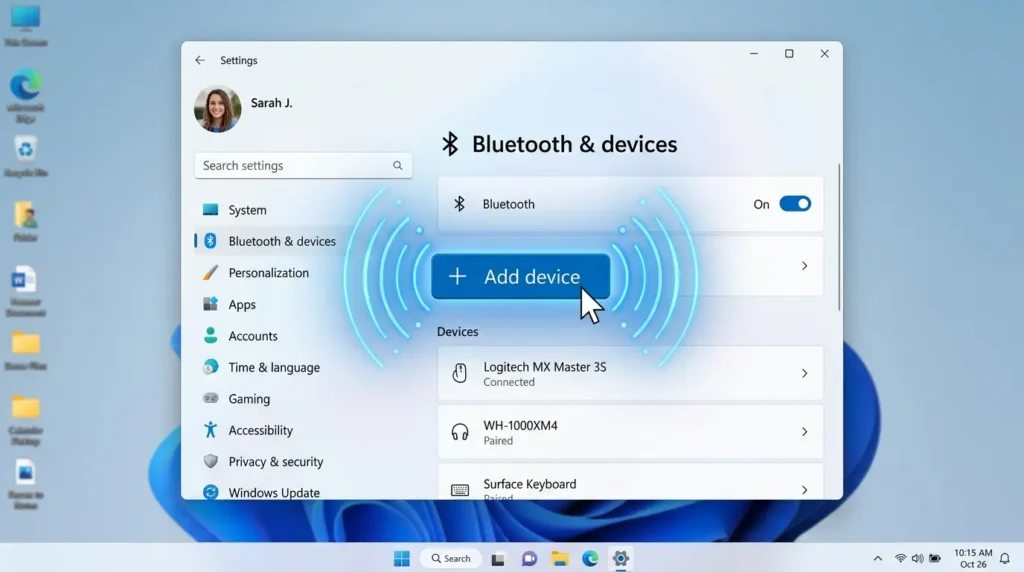The width and height of the screenshot is (1024, 572).
Task: Open File Explorer from the taskbar
Action: point(560,558)
